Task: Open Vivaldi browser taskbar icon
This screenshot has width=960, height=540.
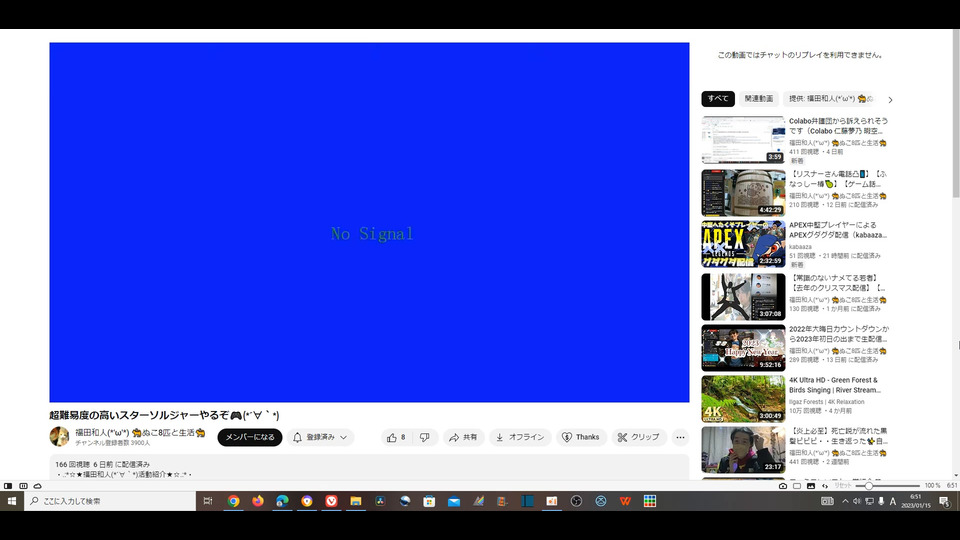Action: 331,501
